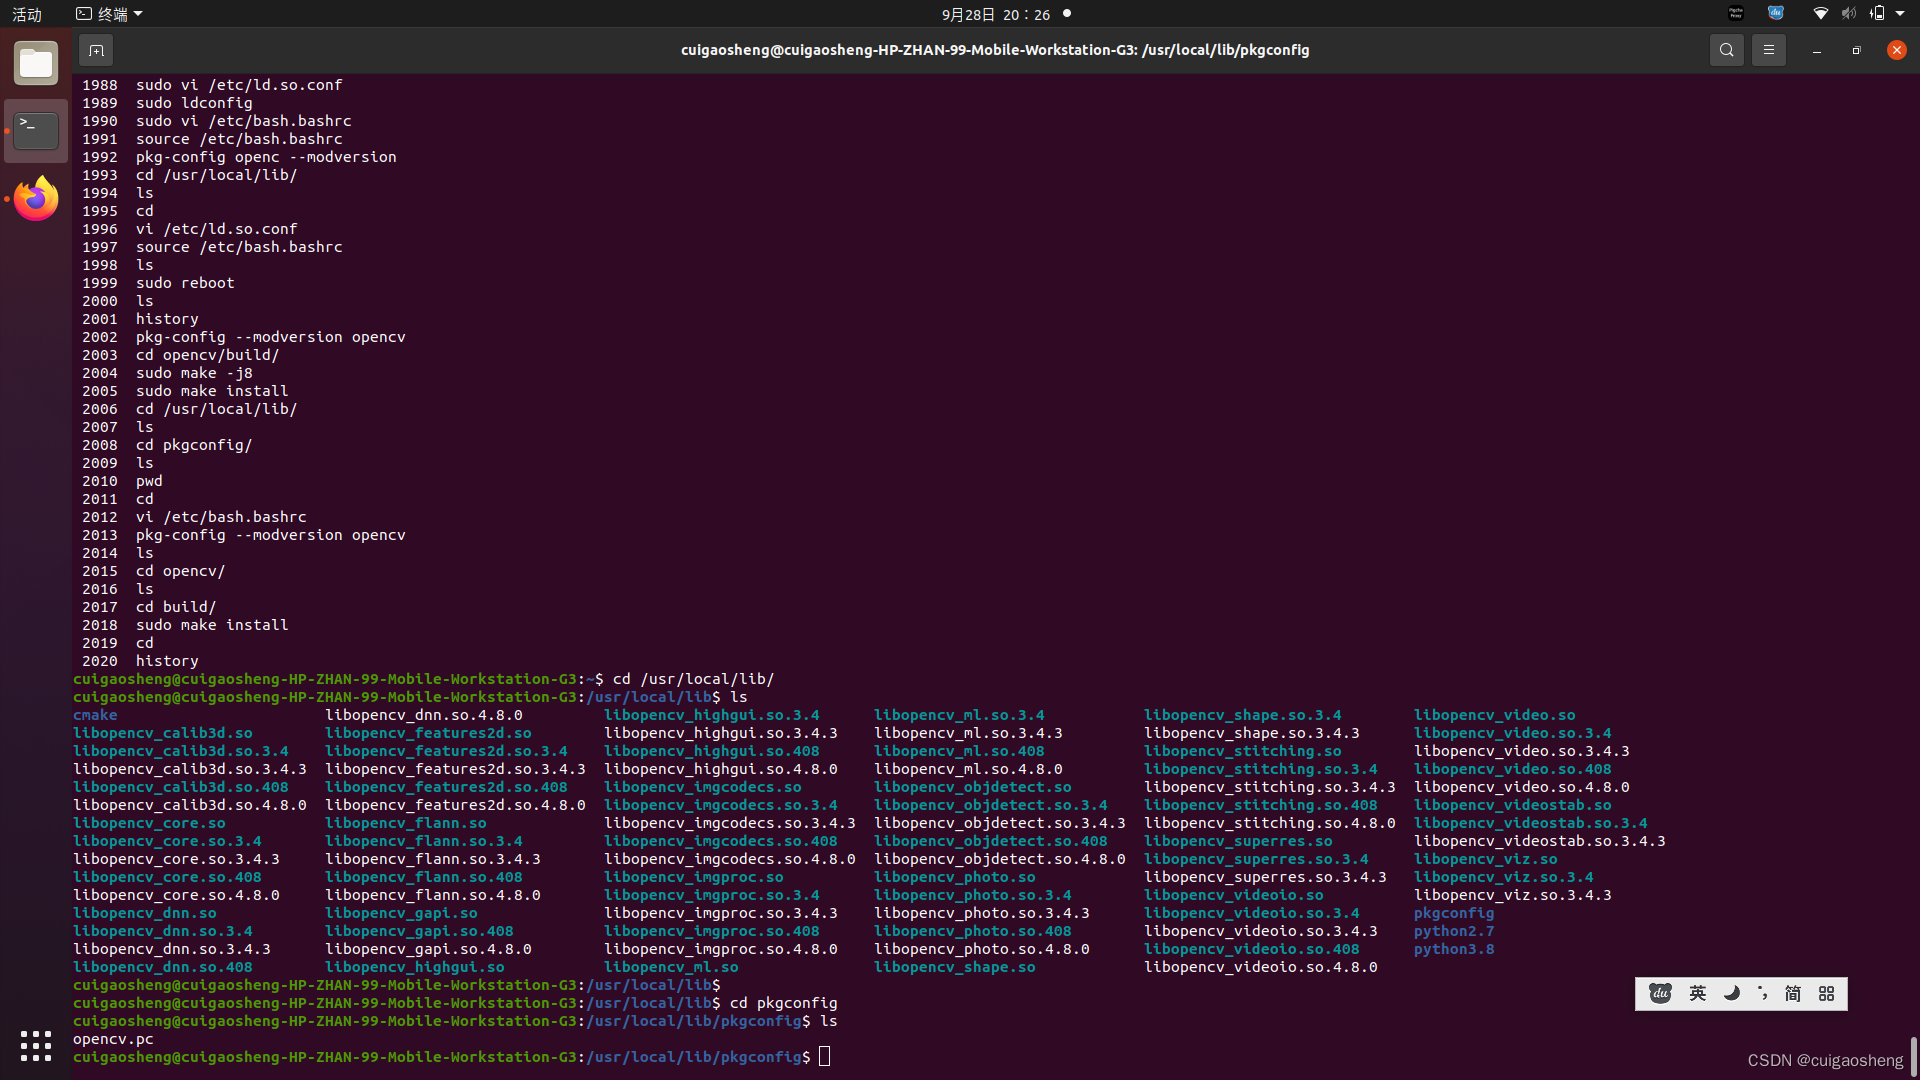Click the cmake directory entry

point(95,715)
